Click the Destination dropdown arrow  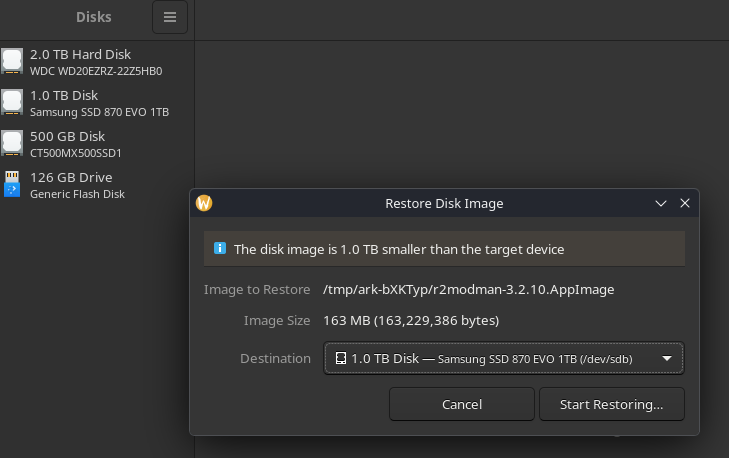(667, 358)
